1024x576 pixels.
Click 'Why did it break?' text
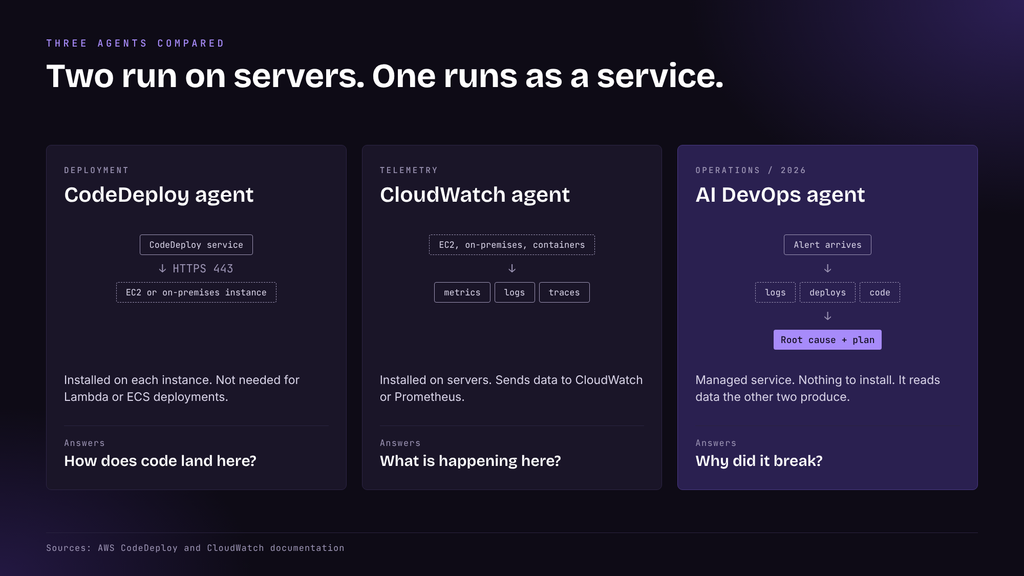click(x=759, y=461)
